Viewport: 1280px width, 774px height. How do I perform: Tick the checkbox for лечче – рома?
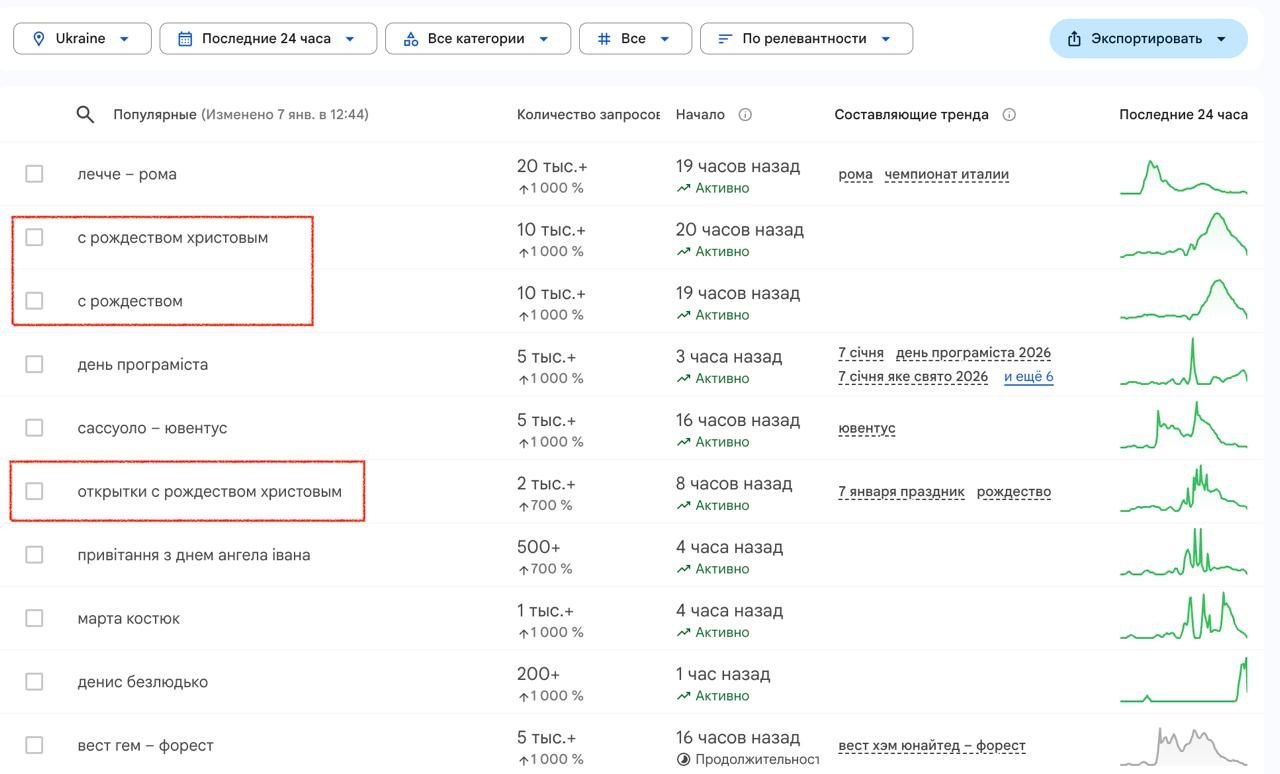[34, 174]
